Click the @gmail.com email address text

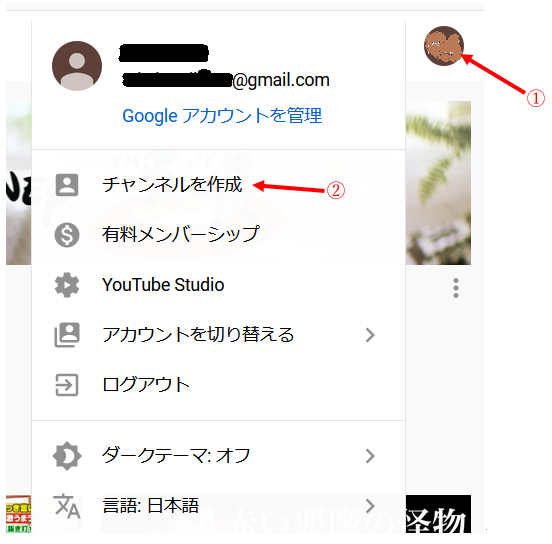tap(227, 80)
